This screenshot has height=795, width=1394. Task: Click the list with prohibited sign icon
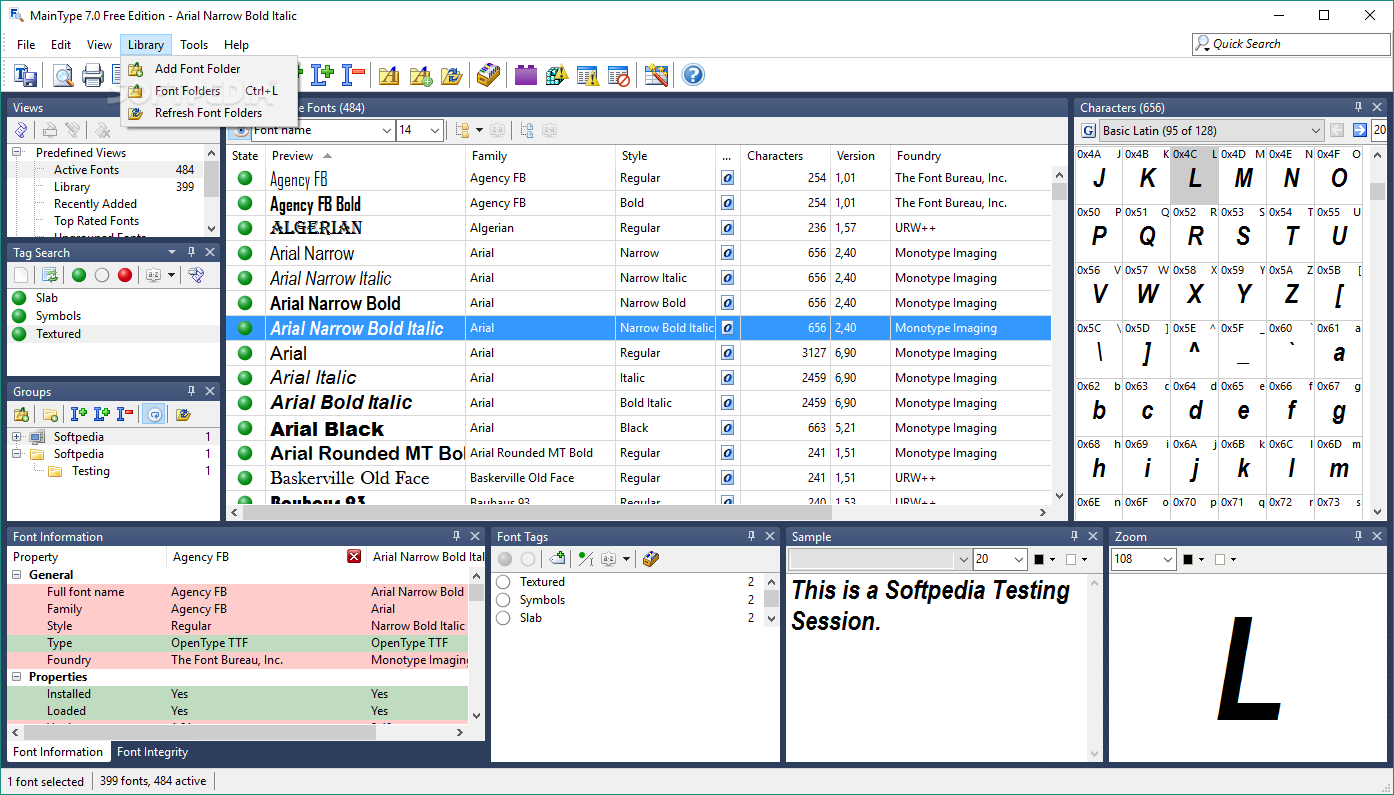click(619, 75)
